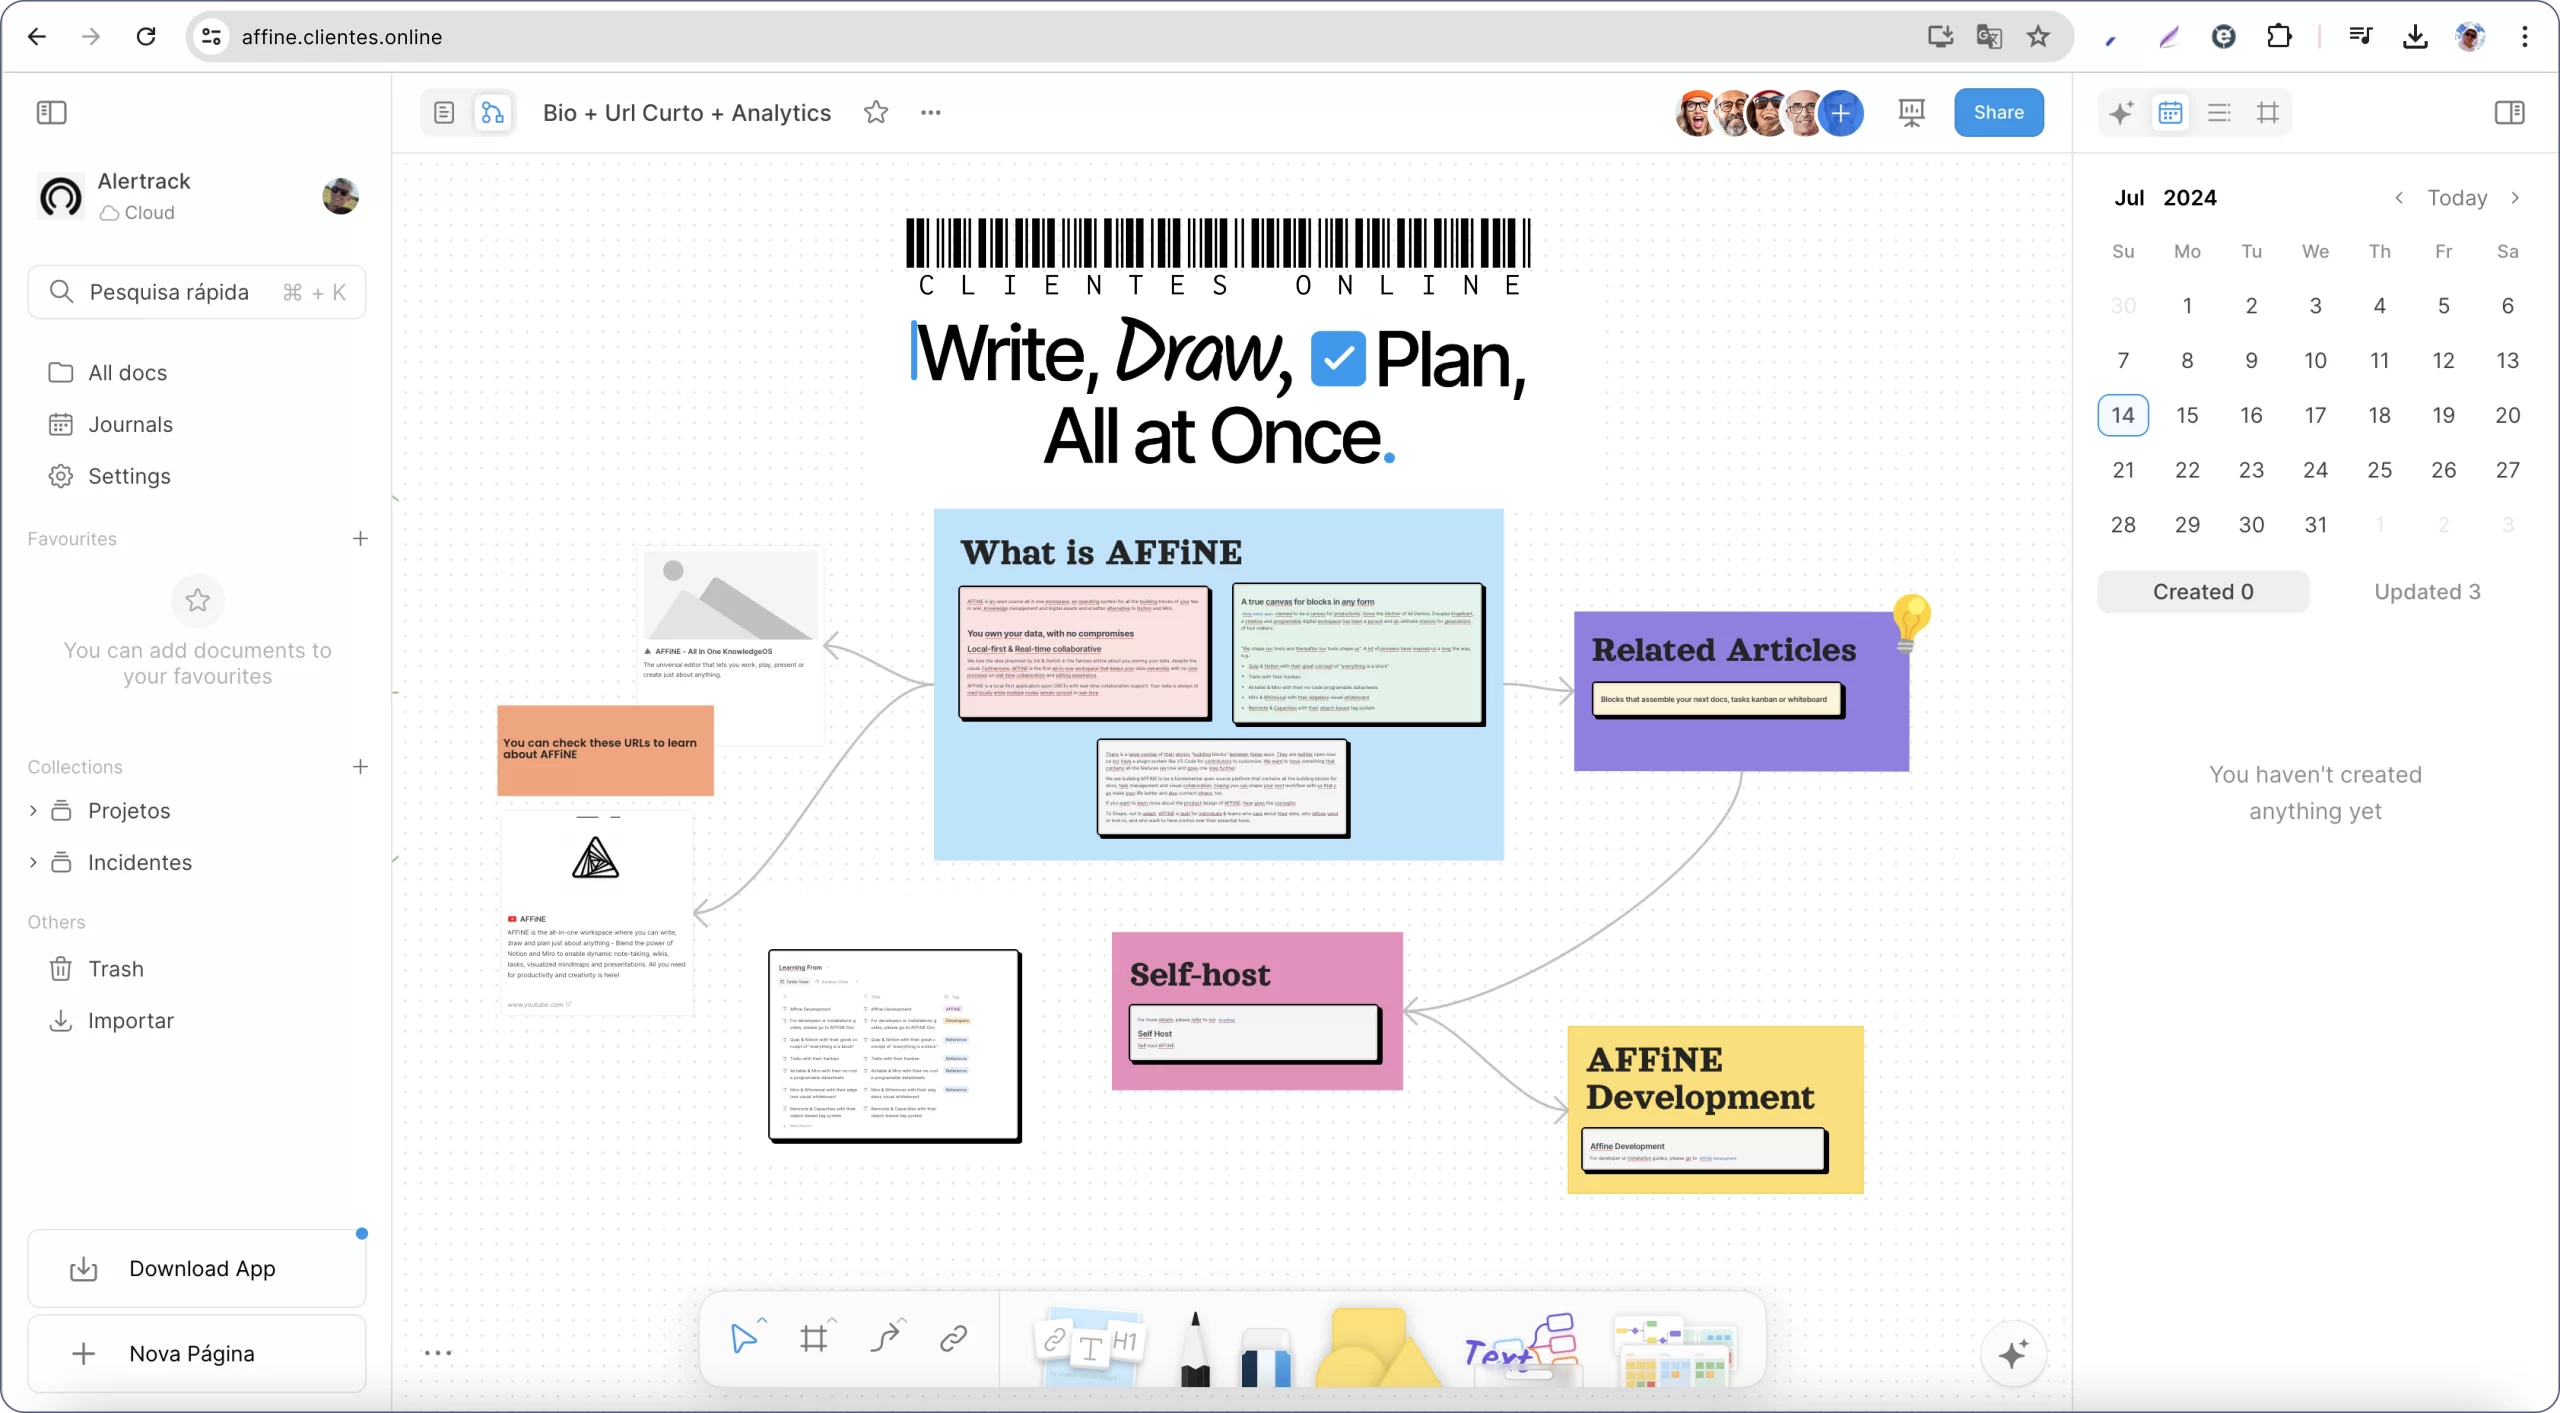The image size is (2560, 1413).
Task: Start presentation mode icon
Action: pos(1911,113)
